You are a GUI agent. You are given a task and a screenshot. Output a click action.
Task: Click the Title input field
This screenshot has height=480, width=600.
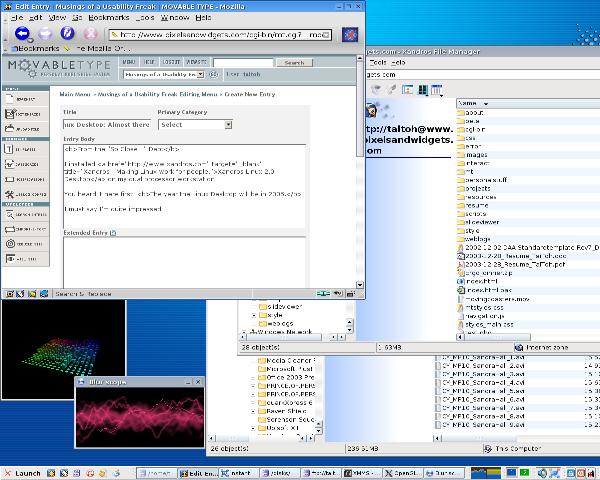pyautogui.click(x=107, y=124)
